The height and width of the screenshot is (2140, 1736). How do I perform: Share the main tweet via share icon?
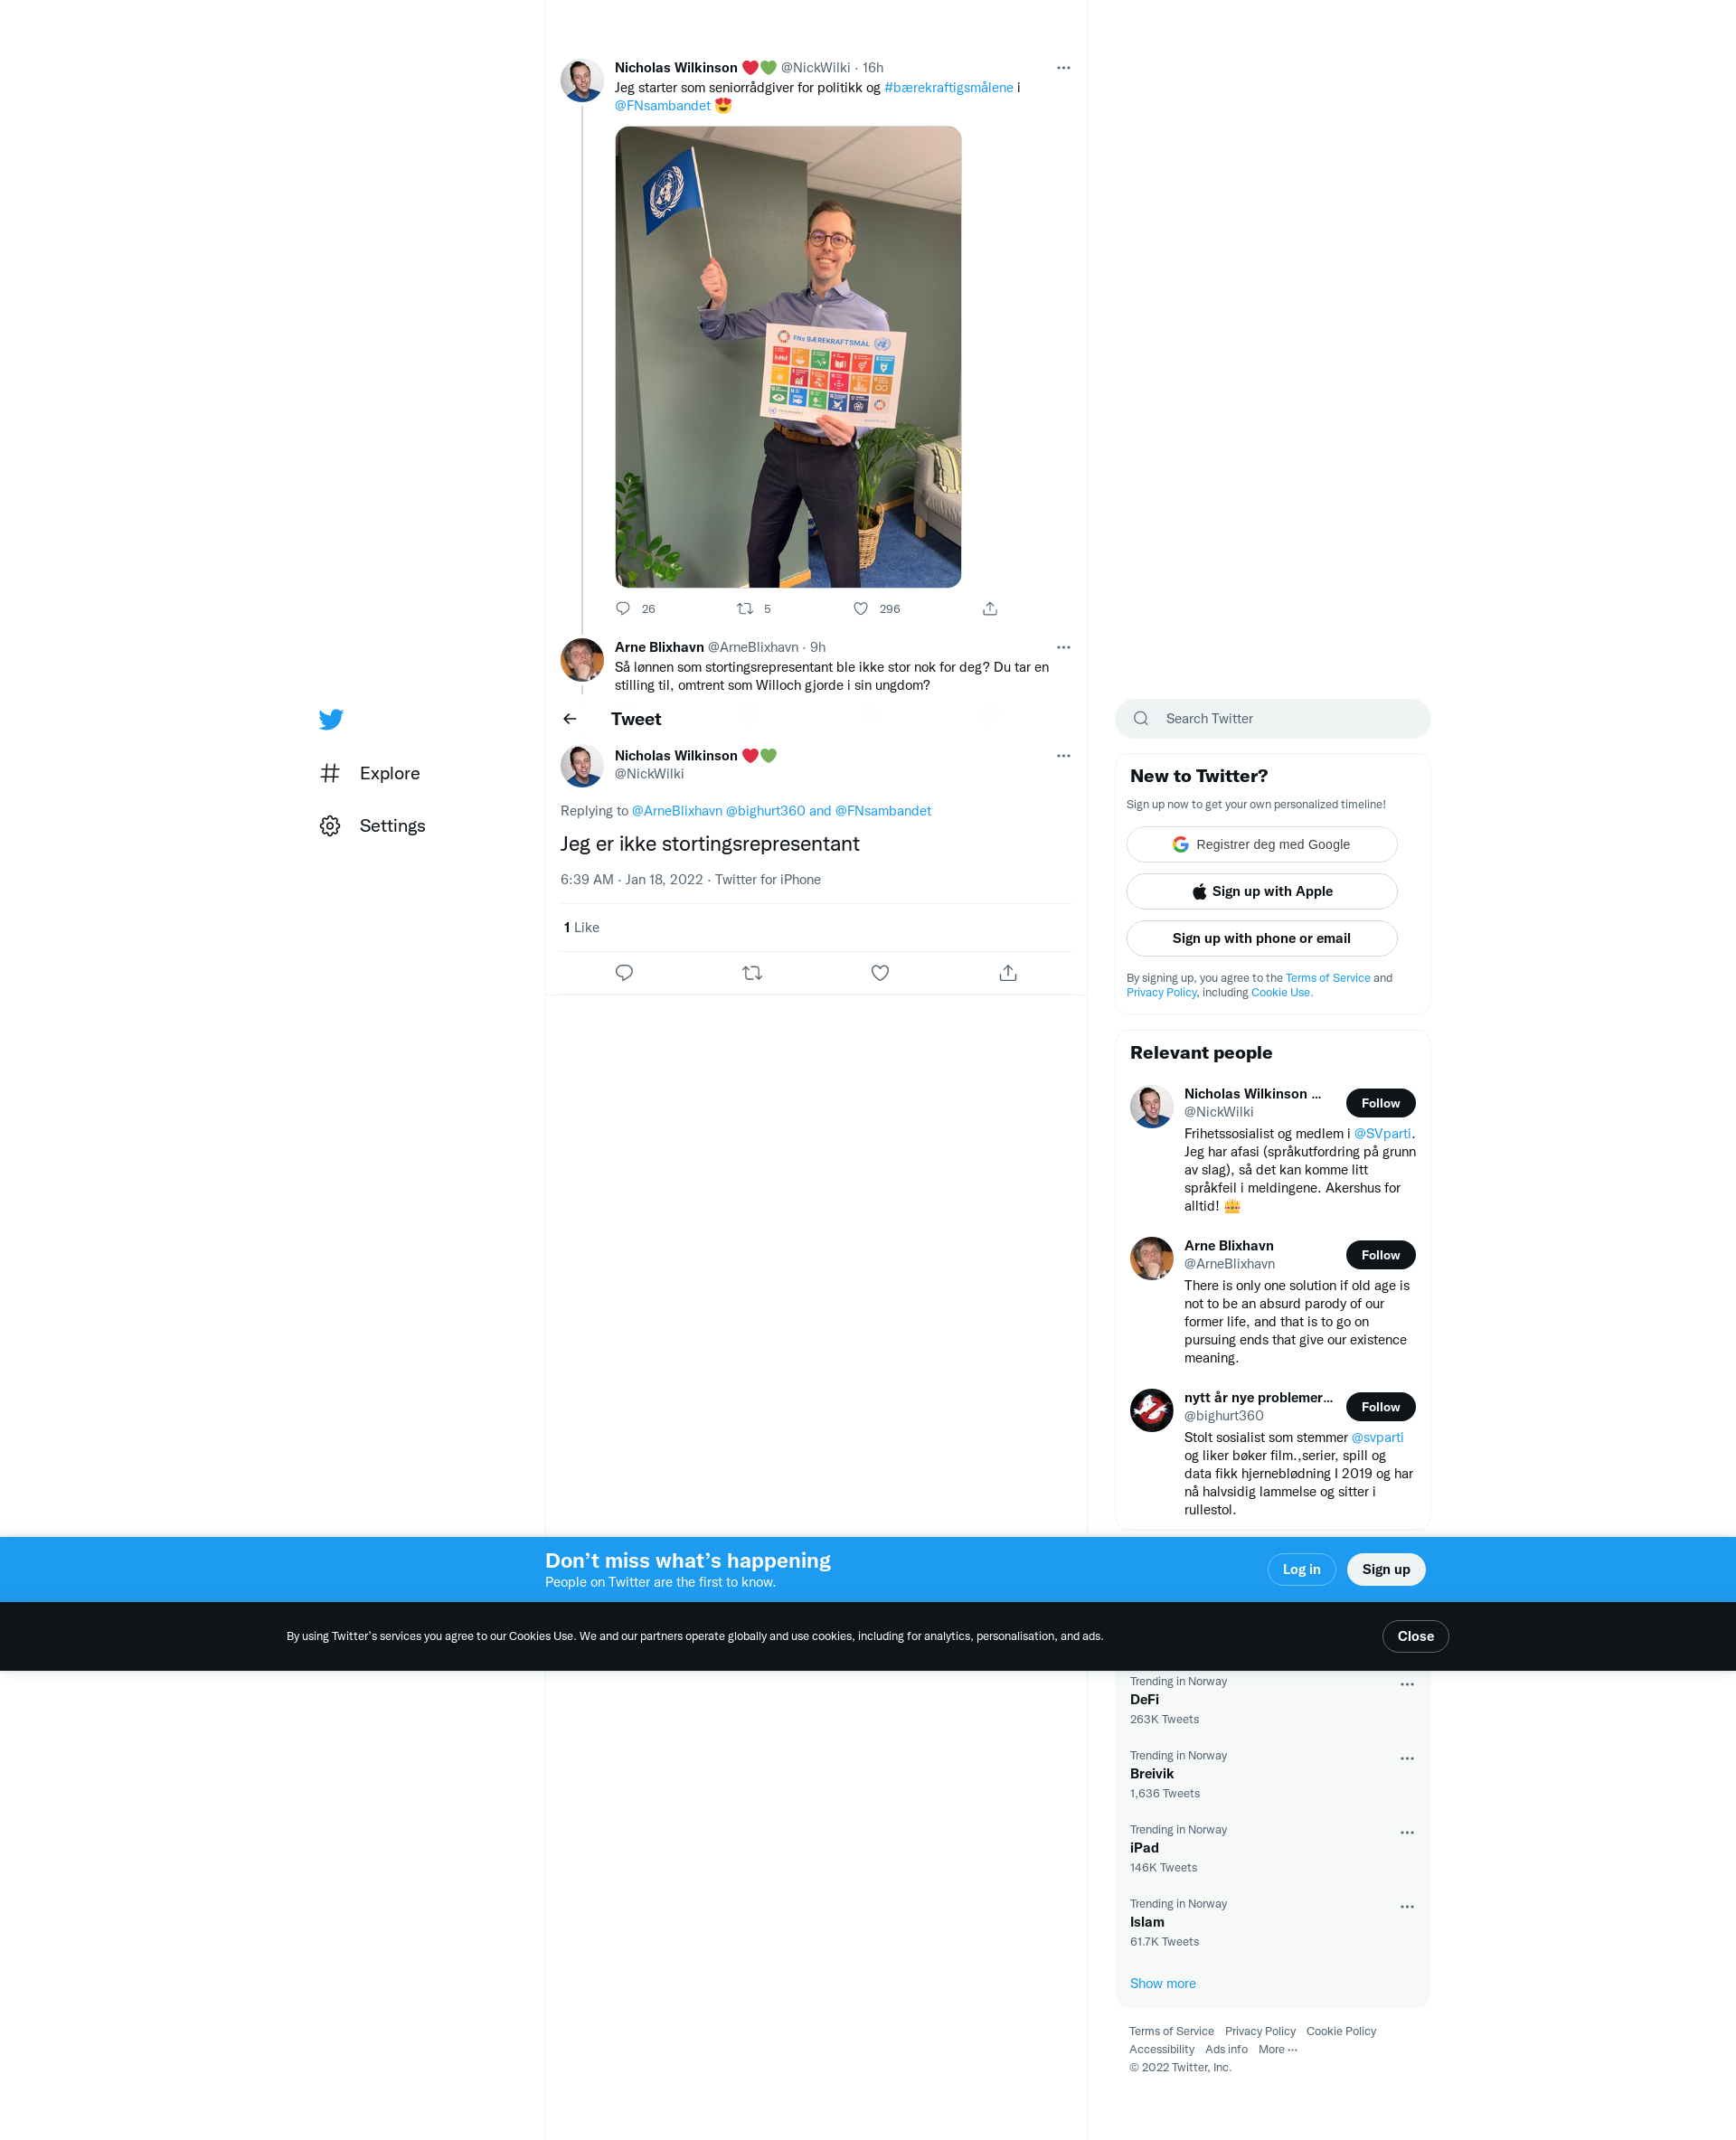click(1008, 973)
